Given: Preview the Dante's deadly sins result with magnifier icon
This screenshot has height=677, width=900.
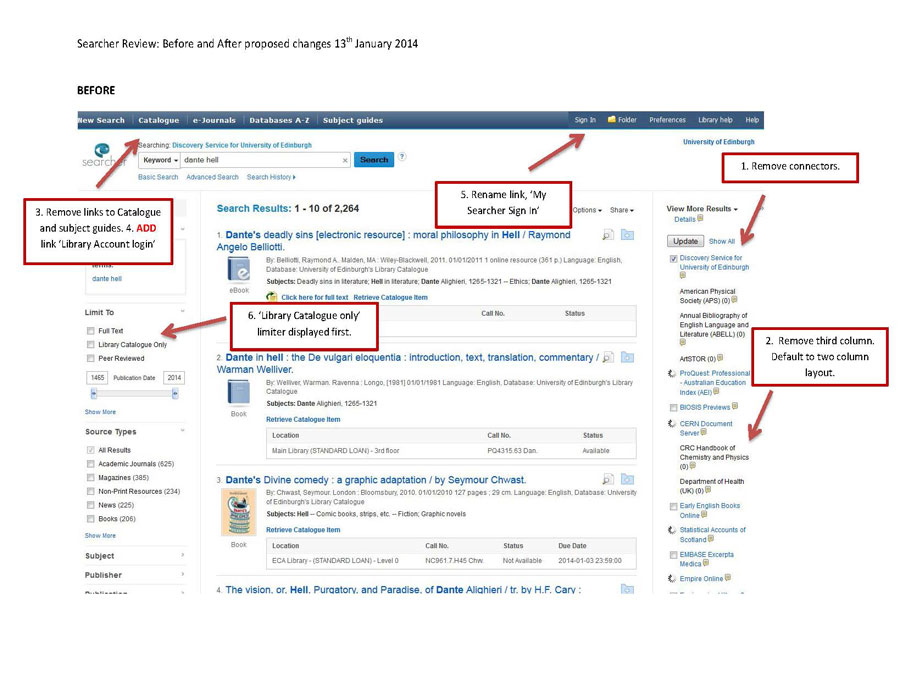Looking at the screenshot, I should [x=608, y=235].
